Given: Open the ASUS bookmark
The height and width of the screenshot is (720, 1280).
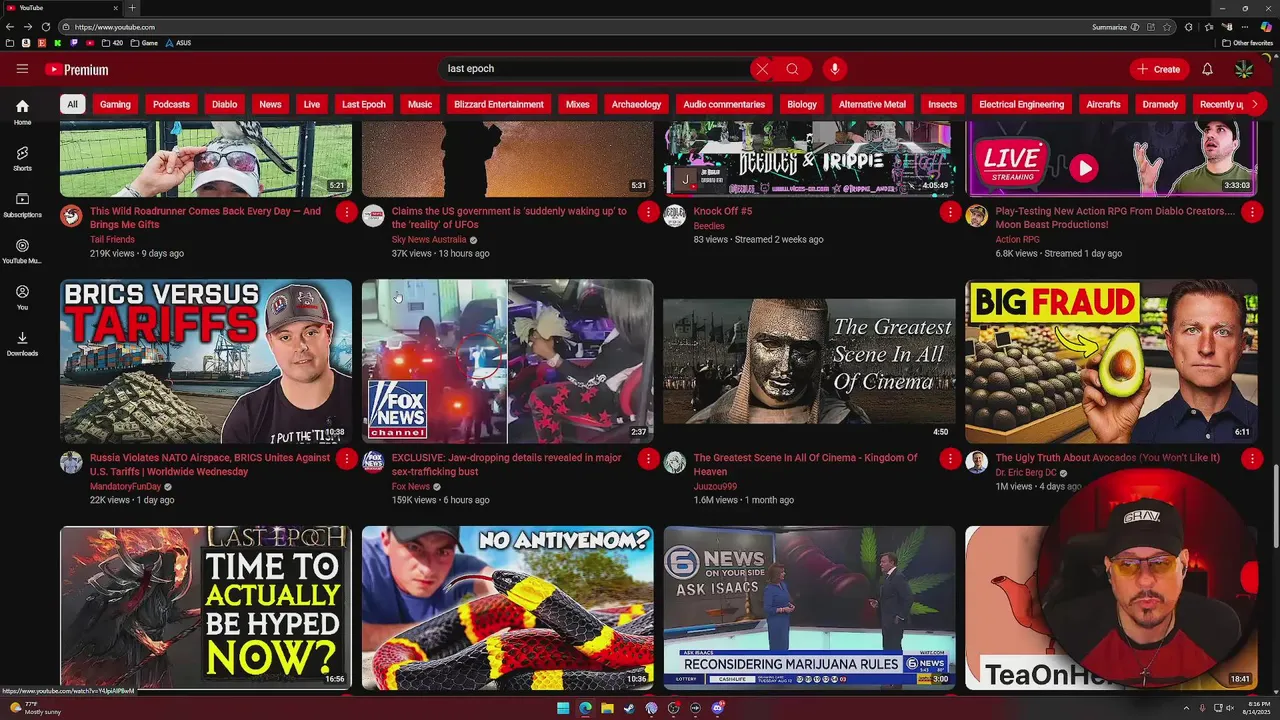Looking at the screenshot, I should point(178,43).
